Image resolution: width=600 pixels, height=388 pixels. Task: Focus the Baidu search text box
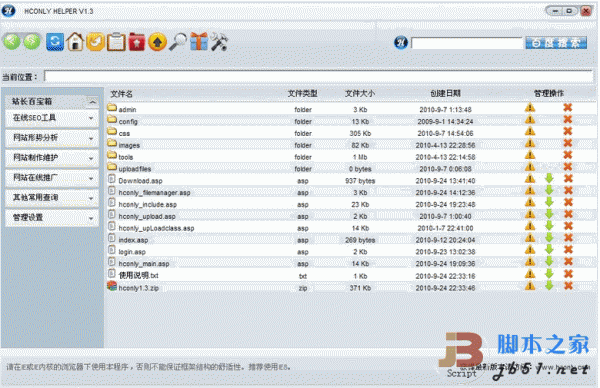pos(467,43)
